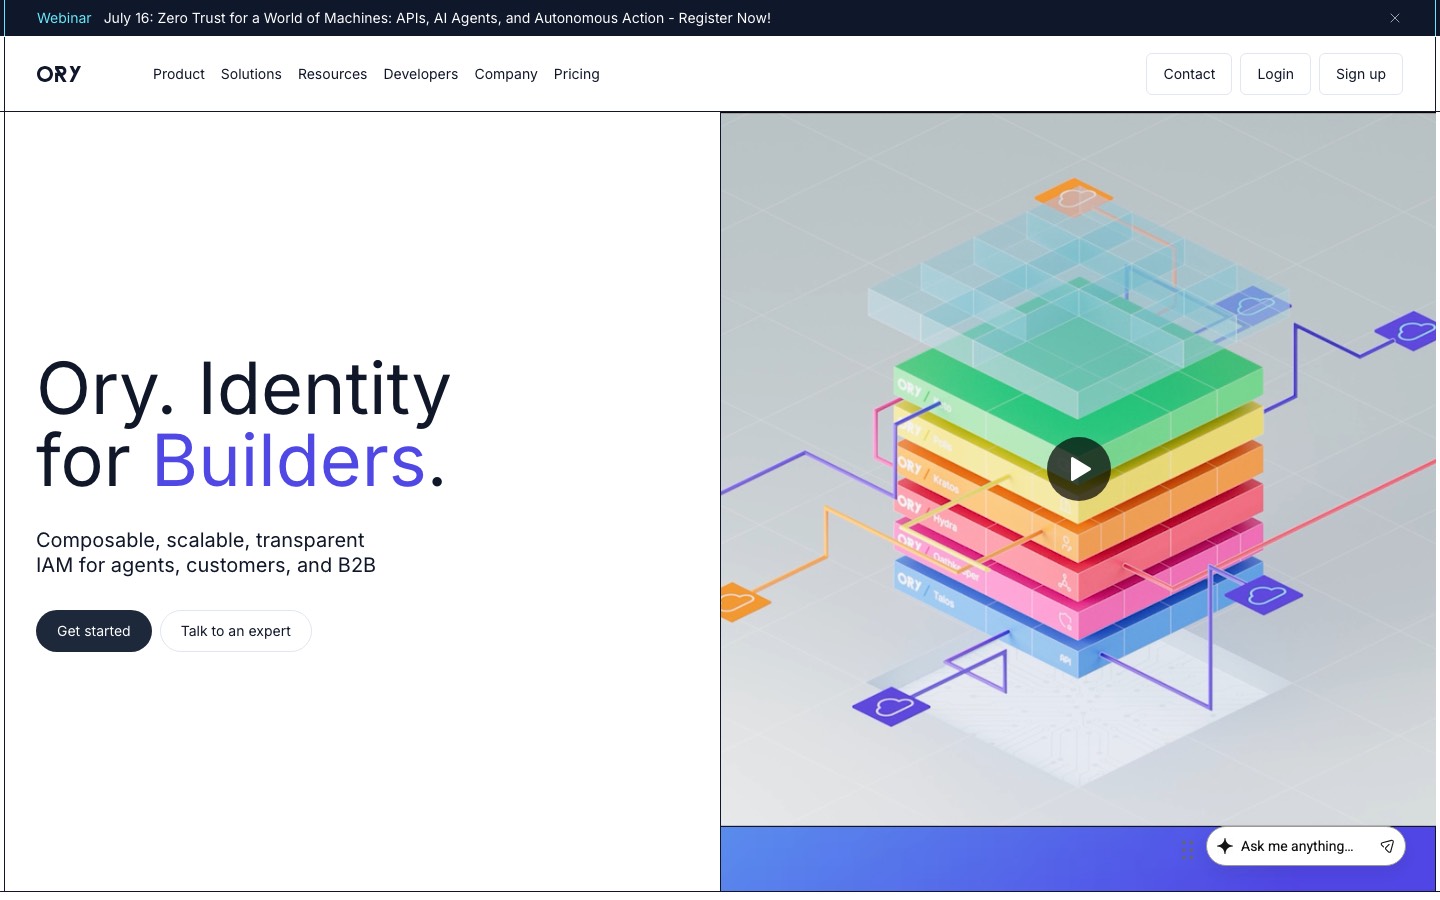Click the 'Ory. Identity for Builders.' heading
The width and height of the screenshot is (1440, 900).
point(244,424)
